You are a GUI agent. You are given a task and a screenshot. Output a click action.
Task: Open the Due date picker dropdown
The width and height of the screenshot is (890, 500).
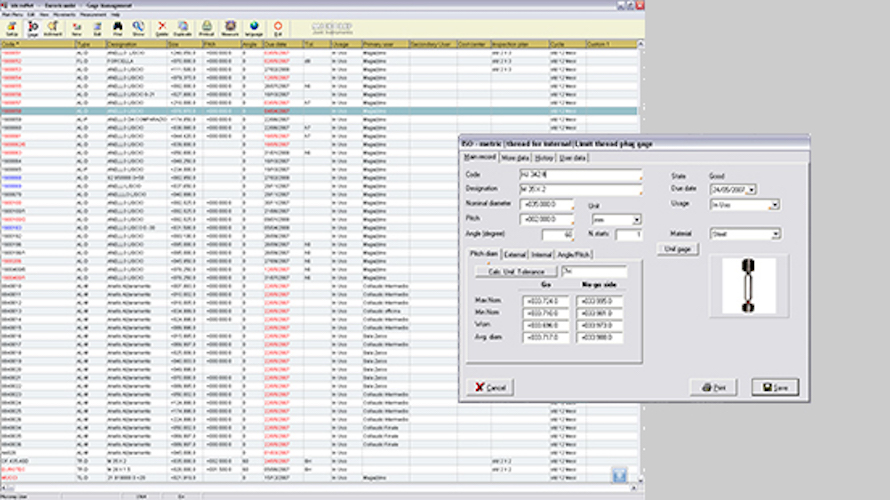click(751, 188)
